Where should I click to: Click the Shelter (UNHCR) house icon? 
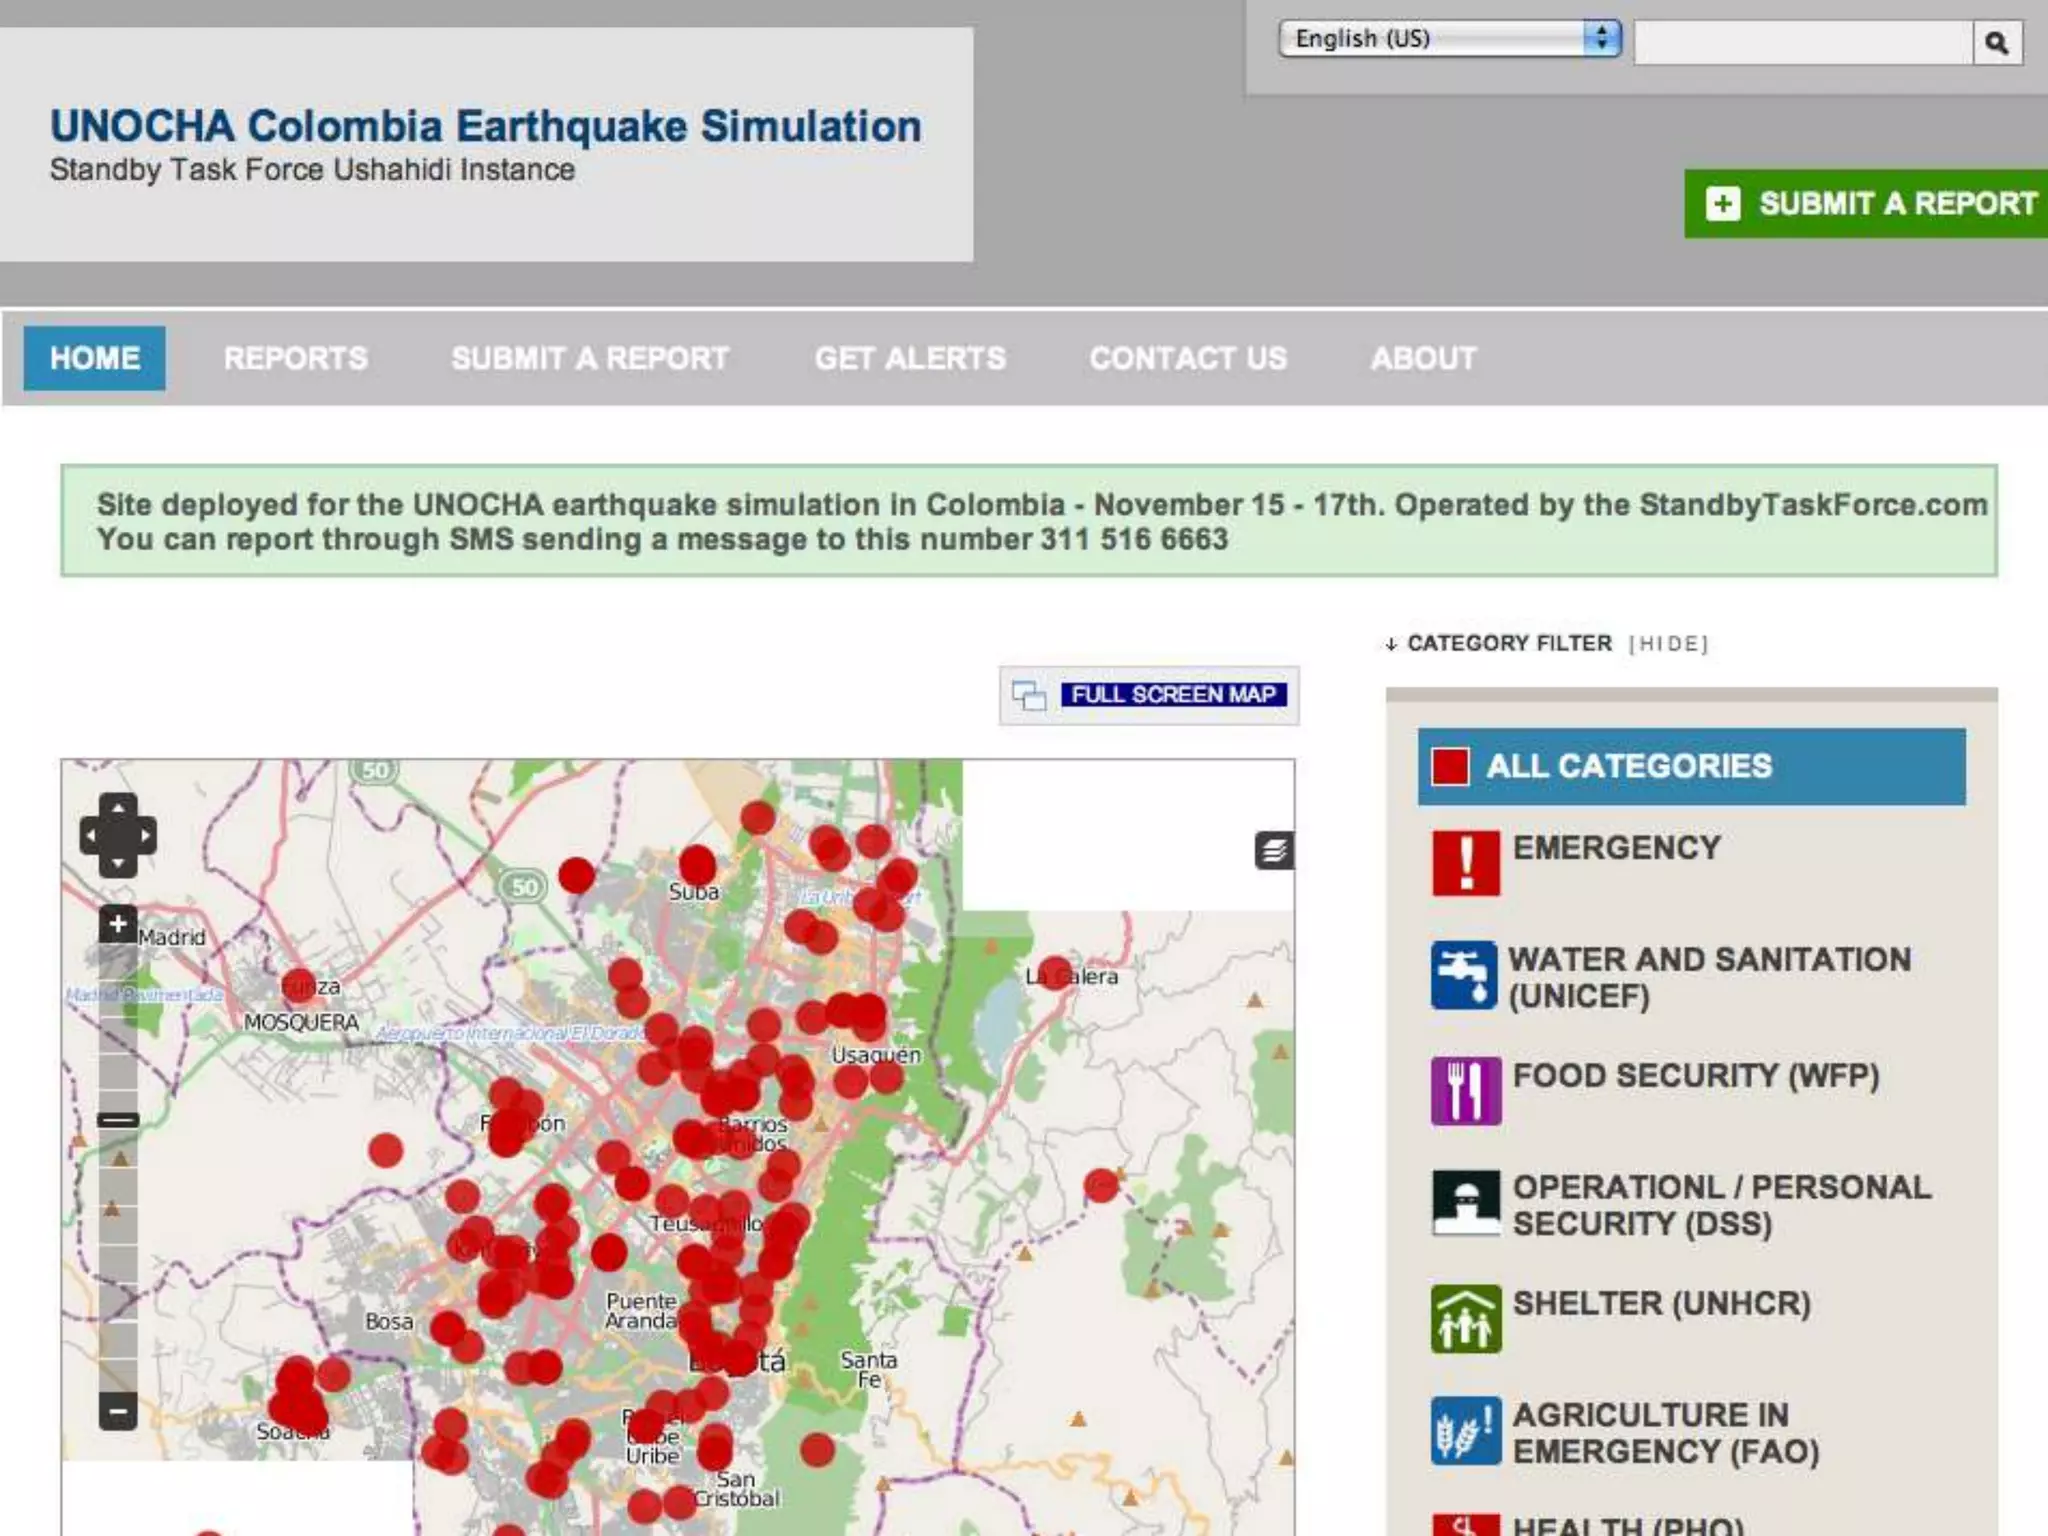point(1465,1319)
